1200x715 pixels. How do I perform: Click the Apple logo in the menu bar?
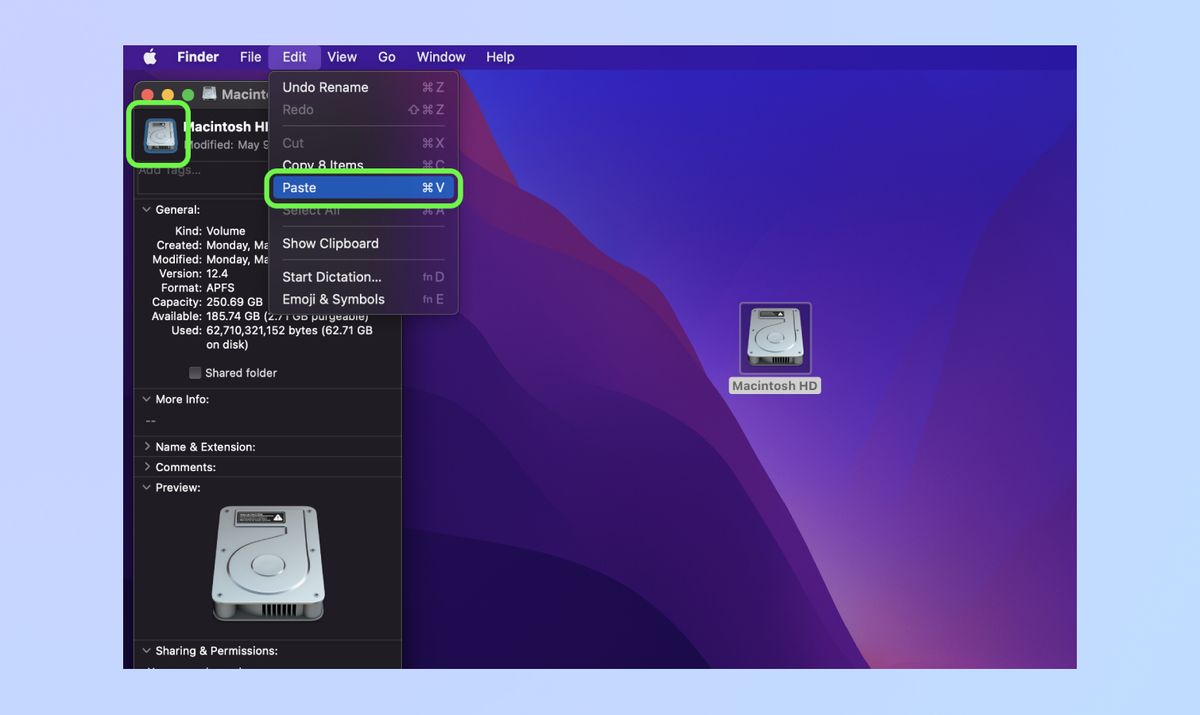click(150, 57)
